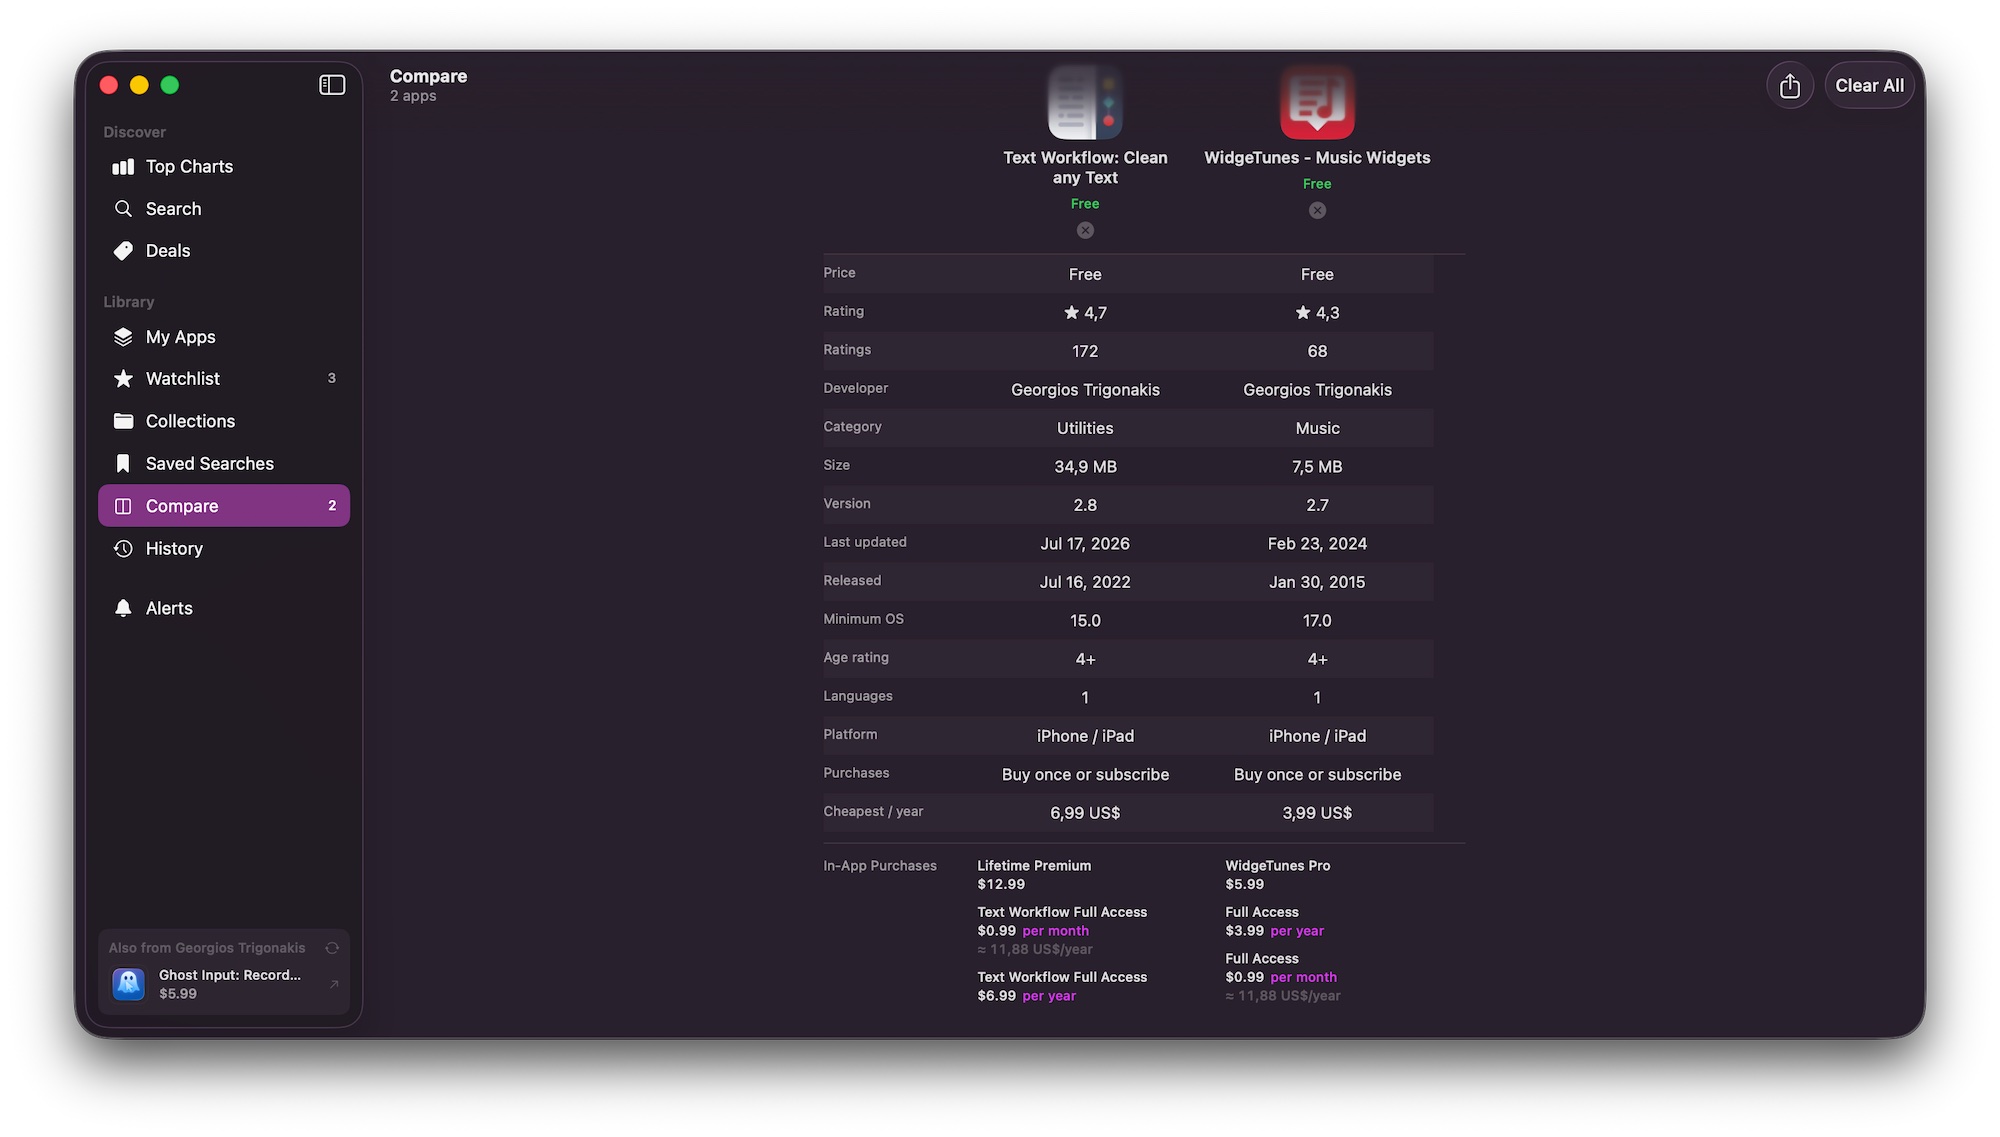Viewport: 2000px width, 1137px height.
Task: Click WidgeTunes - Music Widgets title
Action: pos(1317,158)
